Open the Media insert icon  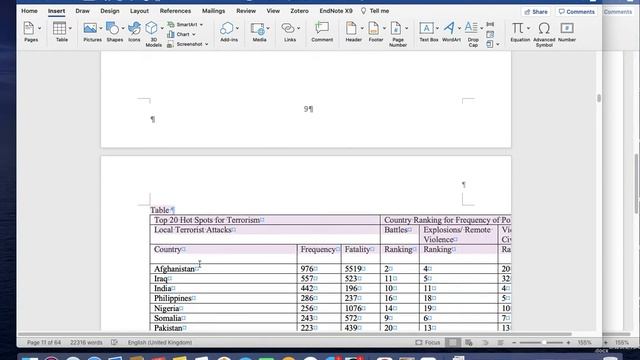(258, 29)
